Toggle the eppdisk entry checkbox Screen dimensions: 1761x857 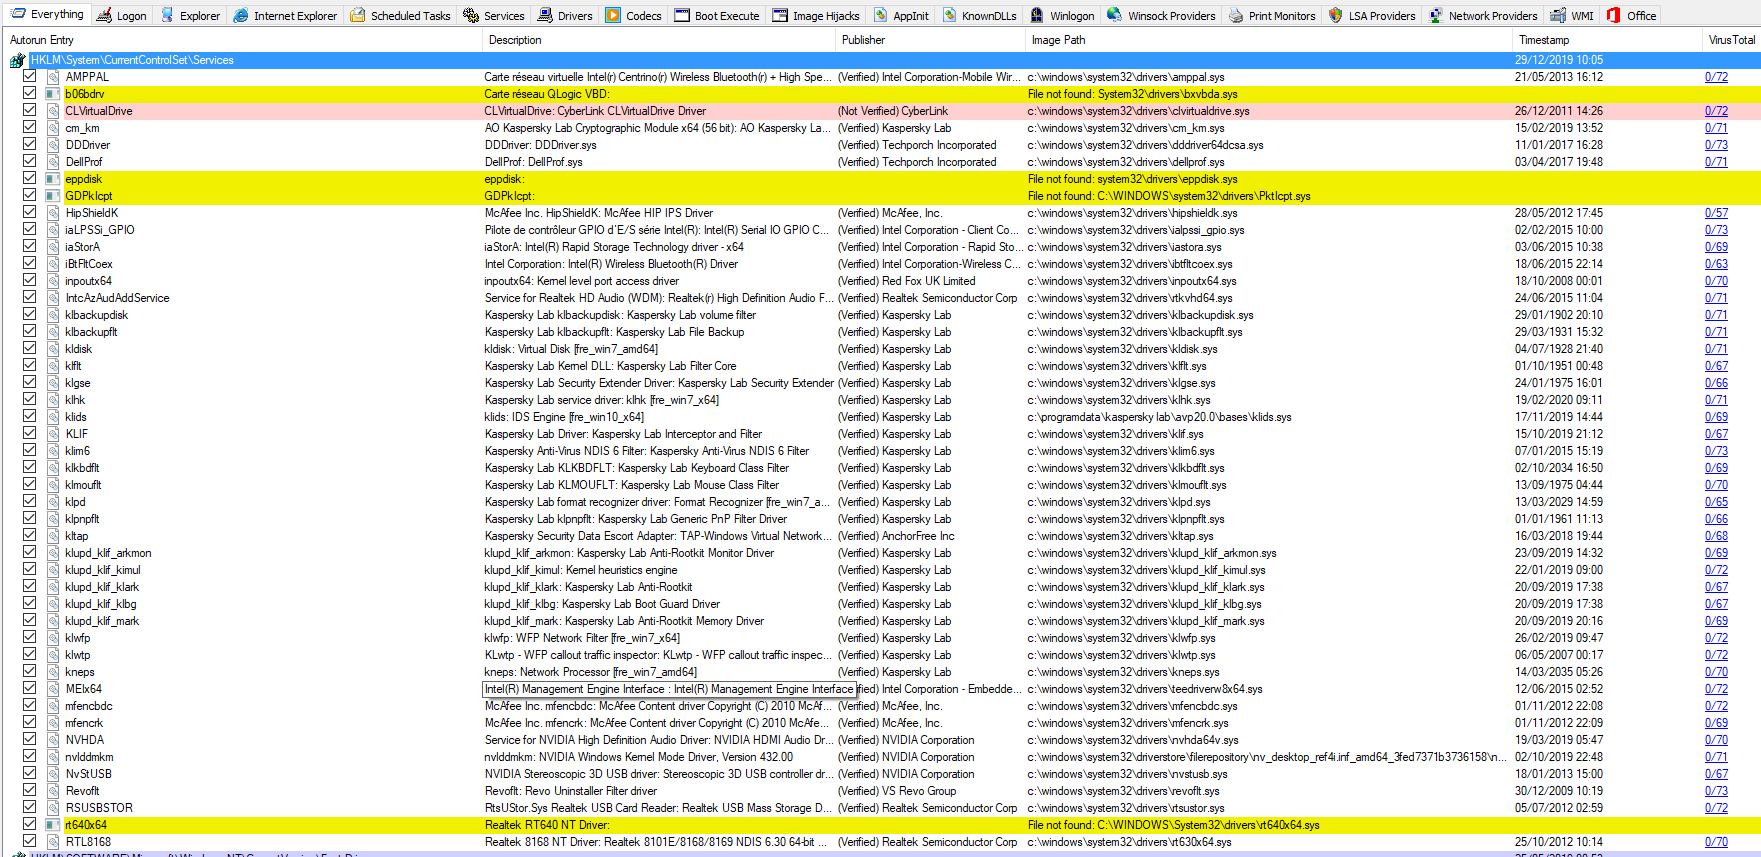click(29, 178)
